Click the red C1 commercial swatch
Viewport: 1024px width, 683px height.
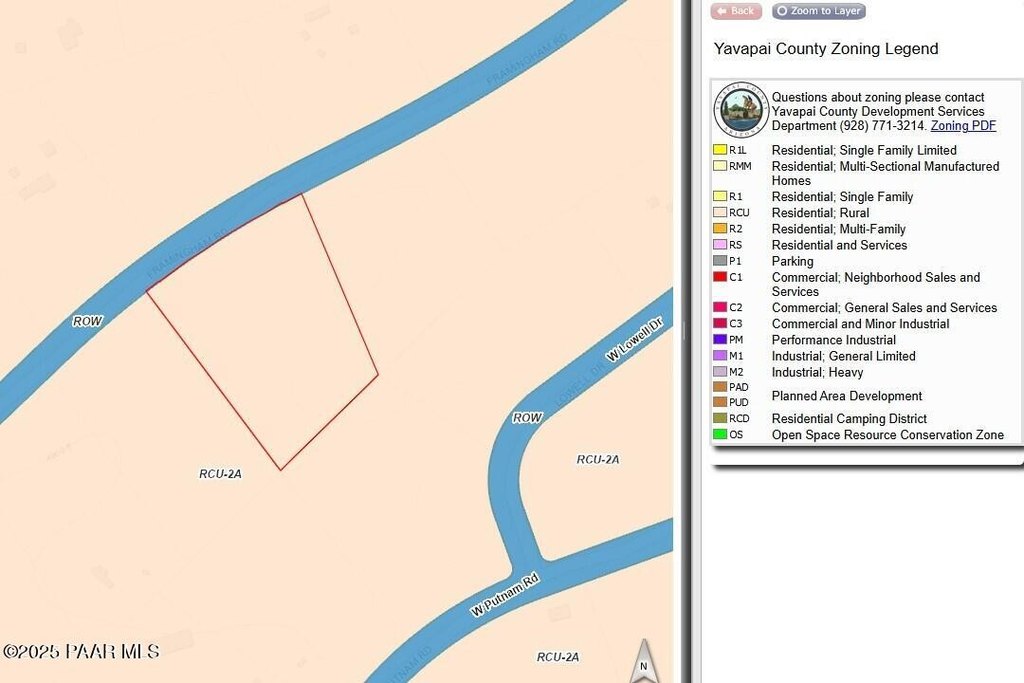[x=720, y=277]
